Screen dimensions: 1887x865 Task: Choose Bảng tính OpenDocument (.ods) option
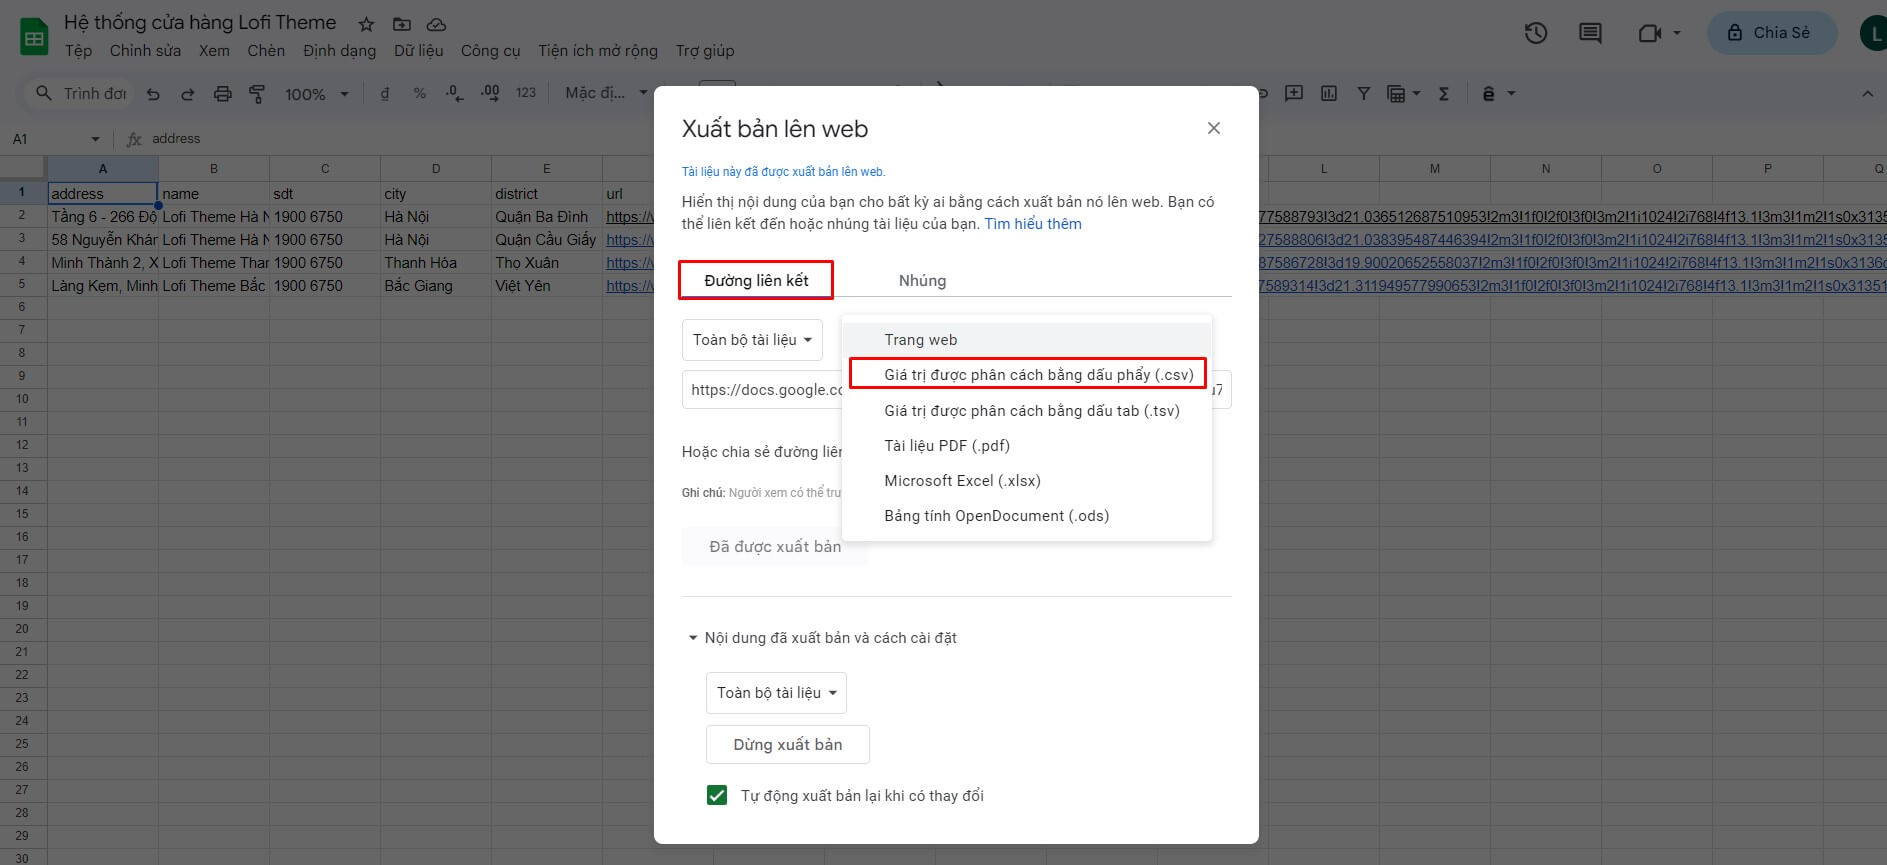1027,516
